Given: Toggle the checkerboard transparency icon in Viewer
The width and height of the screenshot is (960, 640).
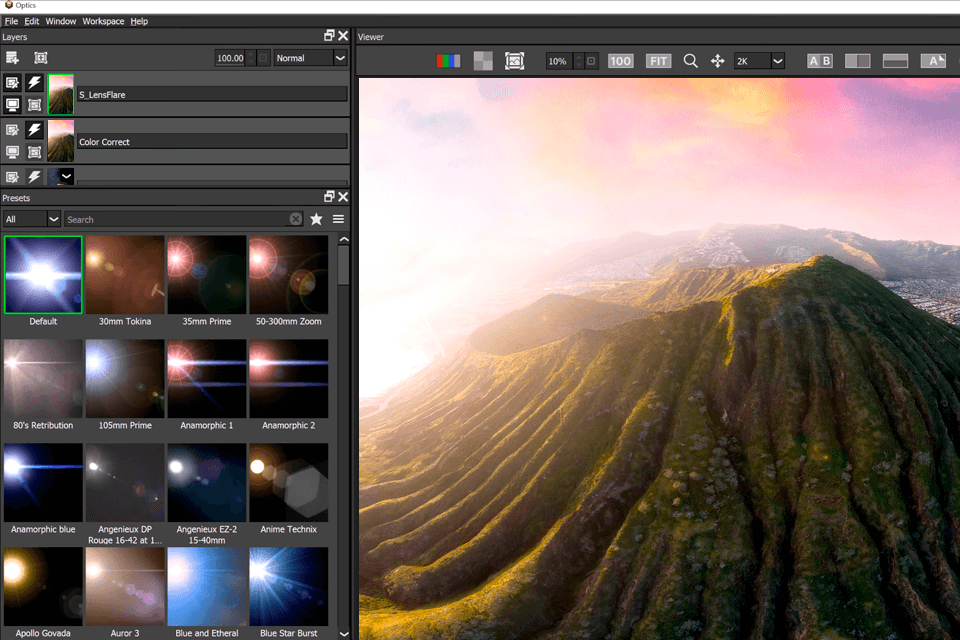Looking at the screenshot, I should tap(483, 61).
